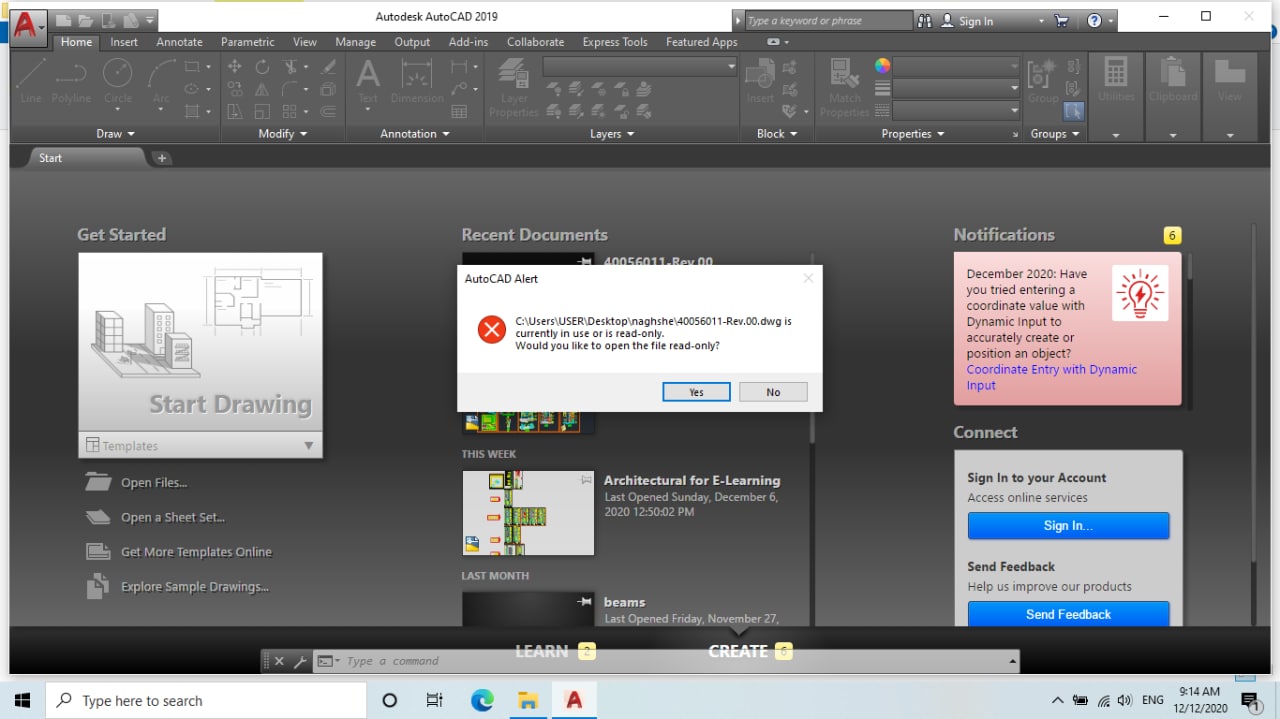Open File Explorer from the taskbar

tap(528, 700)
